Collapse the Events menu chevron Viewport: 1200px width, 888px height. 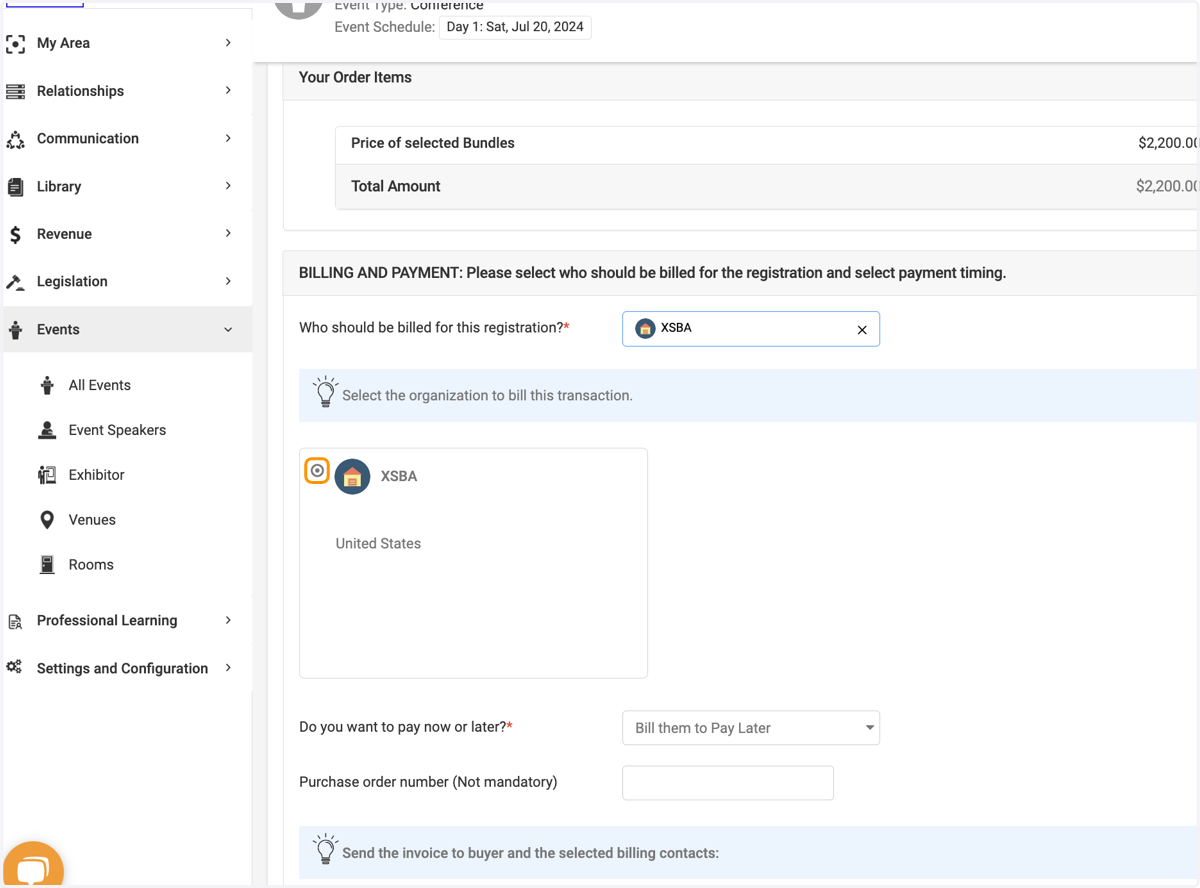(228, 330)
